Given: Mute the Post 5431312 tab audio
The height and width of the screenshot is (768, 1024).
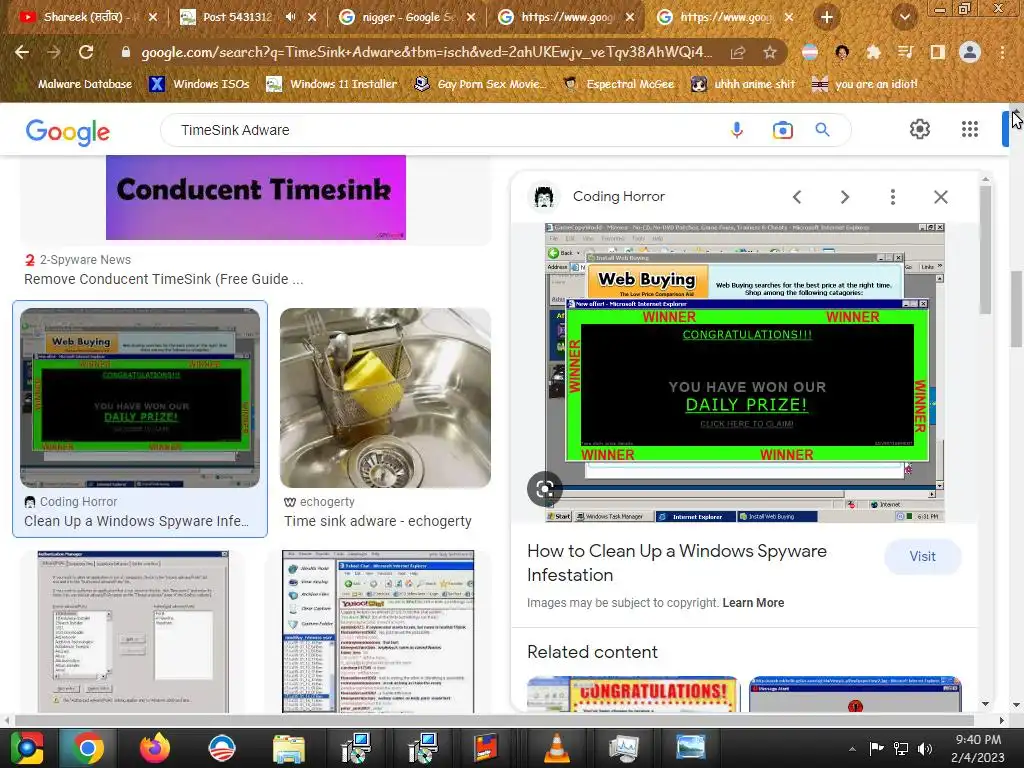Looking at the screenshot, I should (x=290, y=17).
